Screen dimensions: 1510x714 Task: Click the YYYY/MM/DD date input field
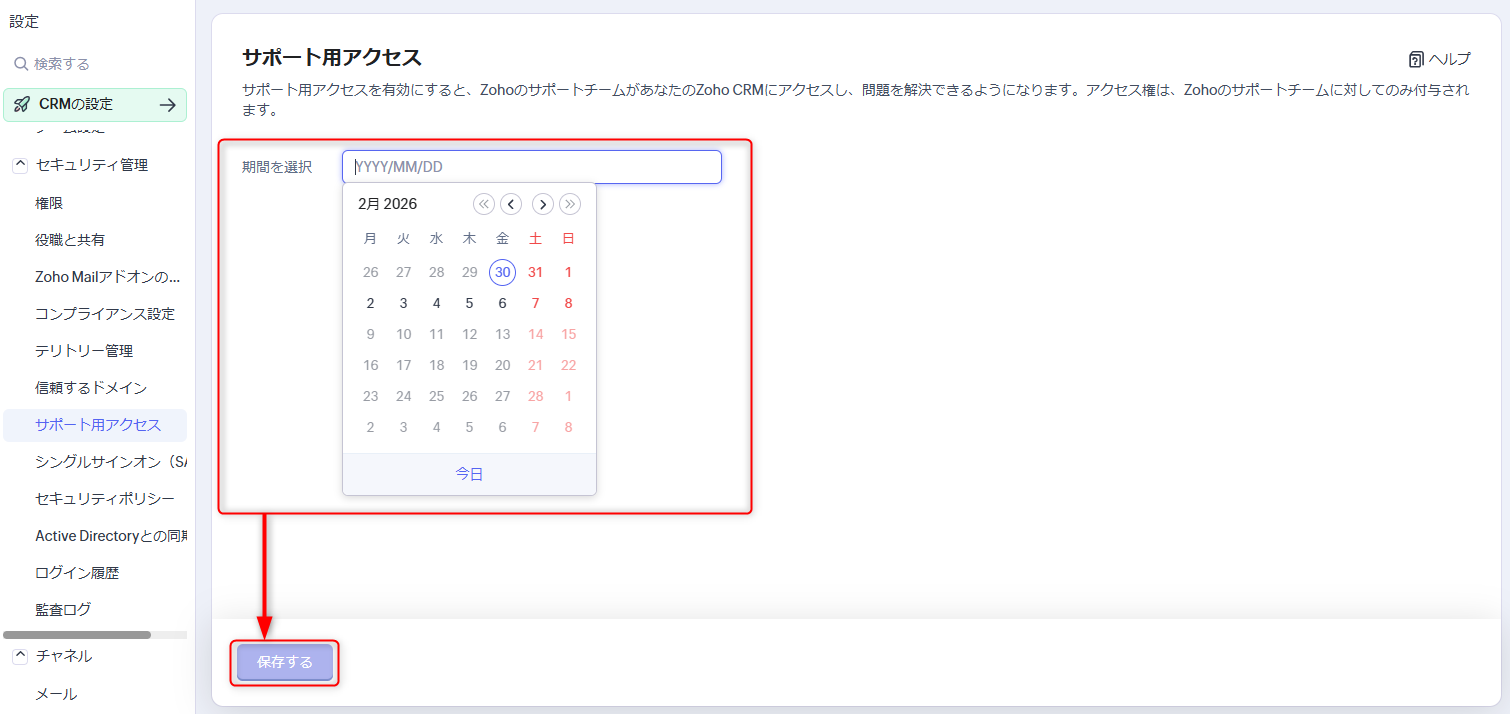[531, 167]
